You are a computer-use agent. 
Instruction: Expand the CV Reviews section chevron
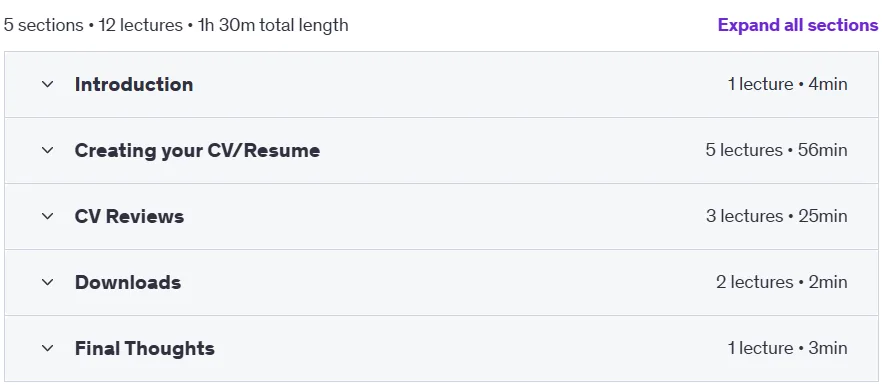(x=48, y=216)
